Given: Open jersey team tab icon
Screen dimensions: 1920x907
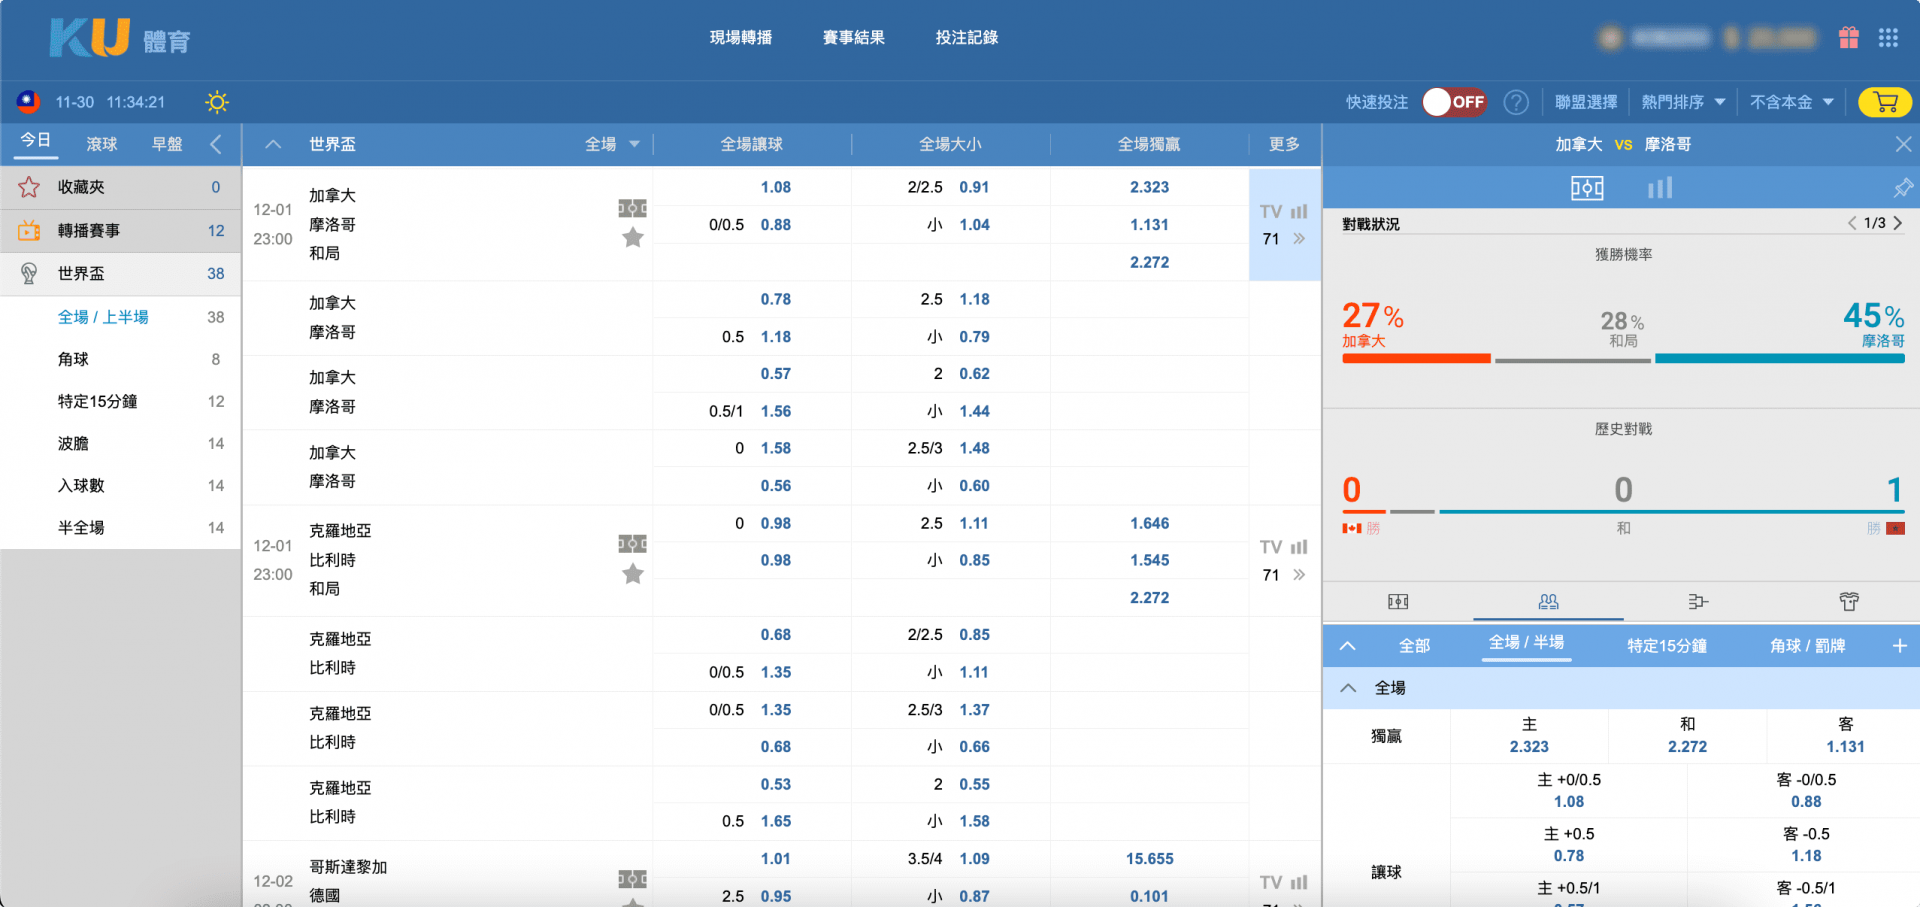Looking at the screenshot, I should (1849, 601).
